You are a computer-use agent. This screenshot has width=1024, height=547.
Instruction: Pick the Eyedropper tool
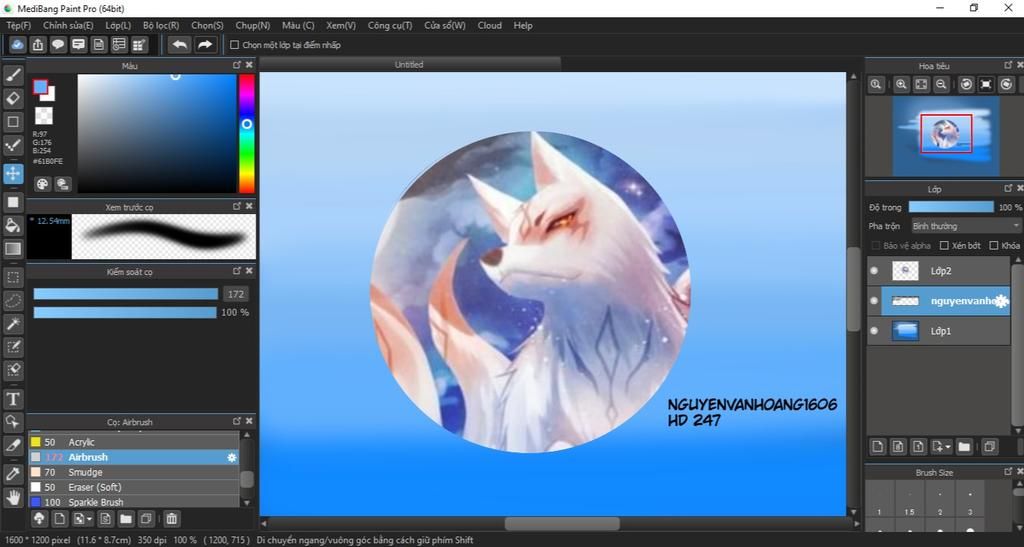coord(13,474)
